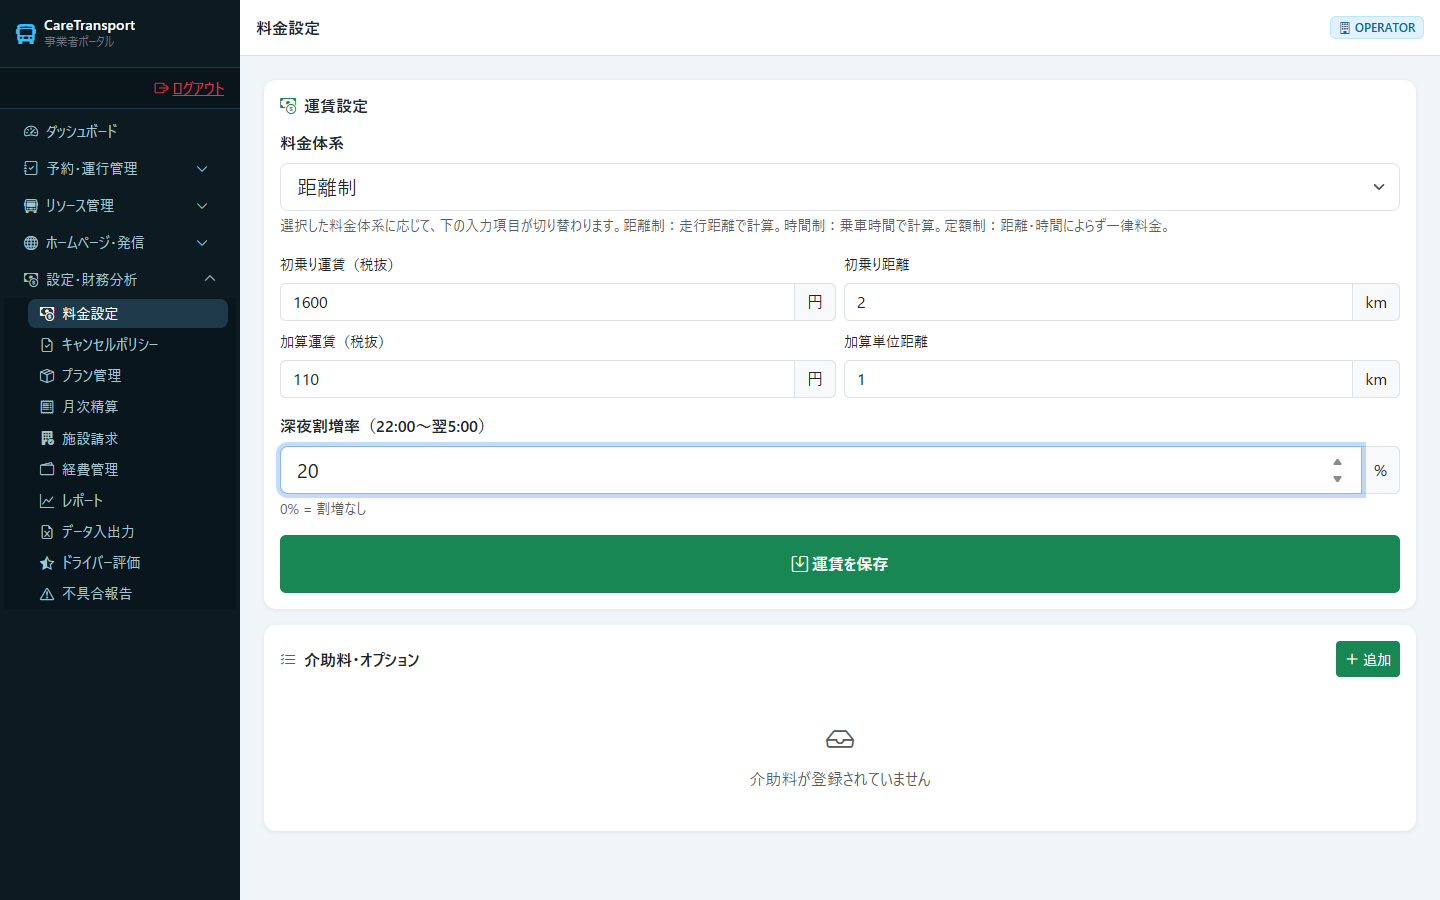Decrease 深夜割増率 with down arrow
The height and width of the screenshot is (900, 1440).
(1337, 479)
